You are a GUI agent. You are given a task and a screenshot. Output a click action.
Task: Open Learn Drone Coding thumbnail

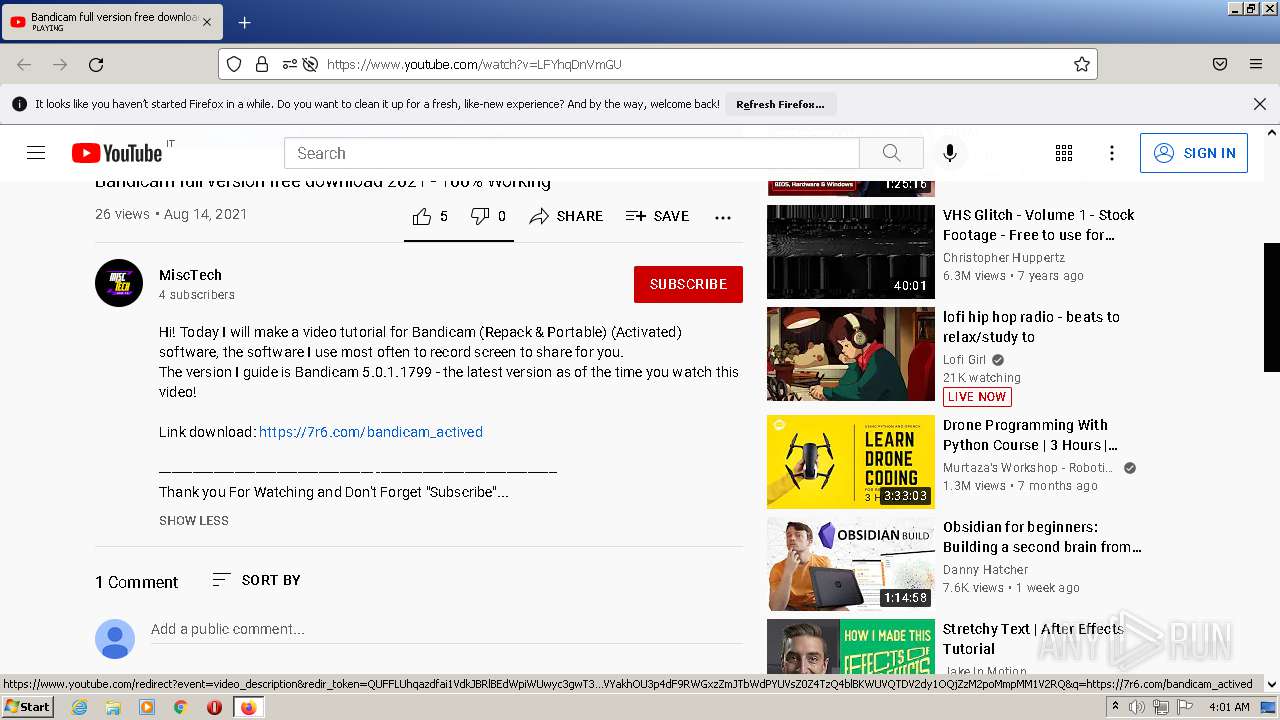(851, 462)
